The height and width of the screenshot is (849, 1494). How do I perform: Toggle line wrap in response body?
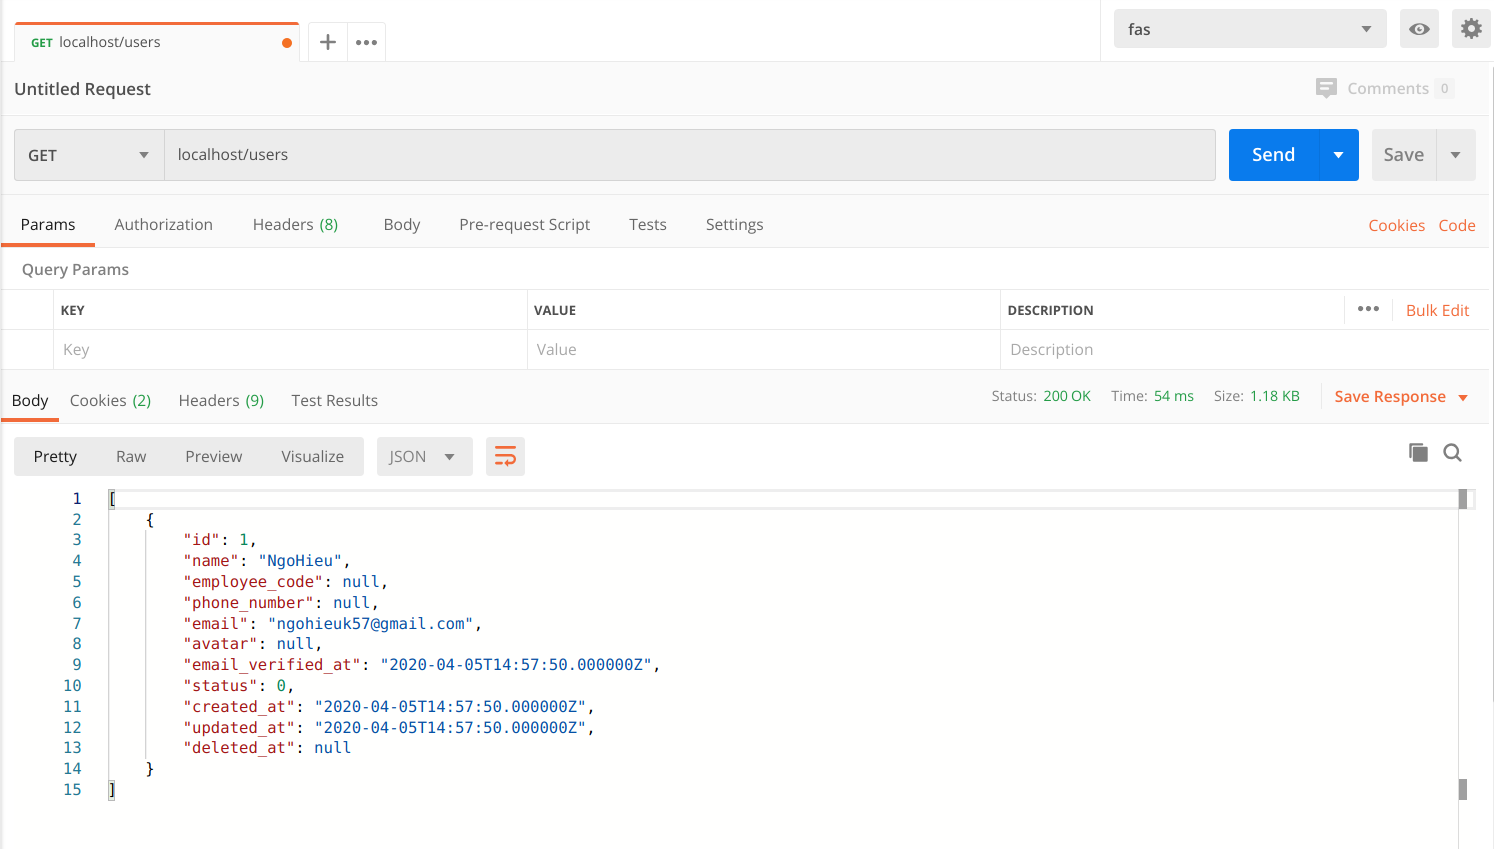[x=505, y=457]
